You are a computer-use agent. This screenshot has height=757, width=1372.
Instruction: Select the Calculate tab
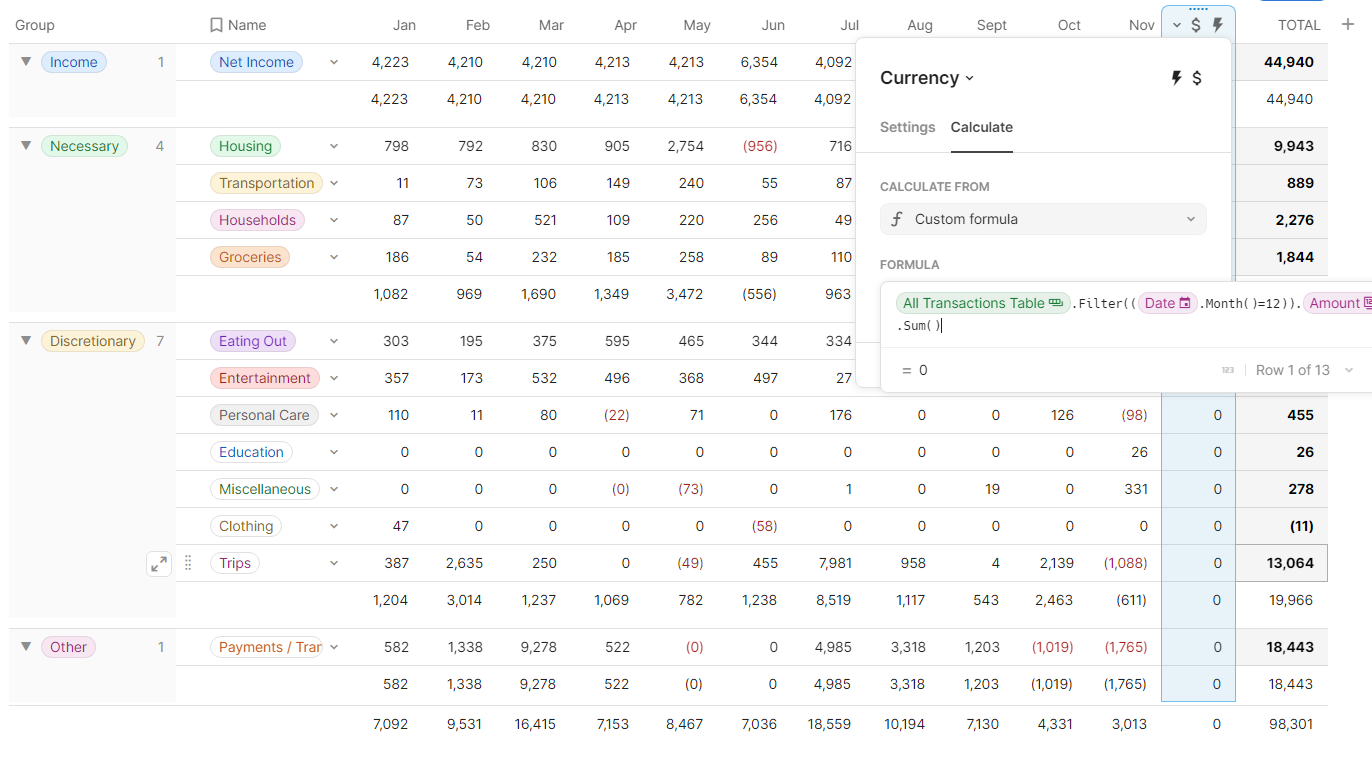(981, 127)
